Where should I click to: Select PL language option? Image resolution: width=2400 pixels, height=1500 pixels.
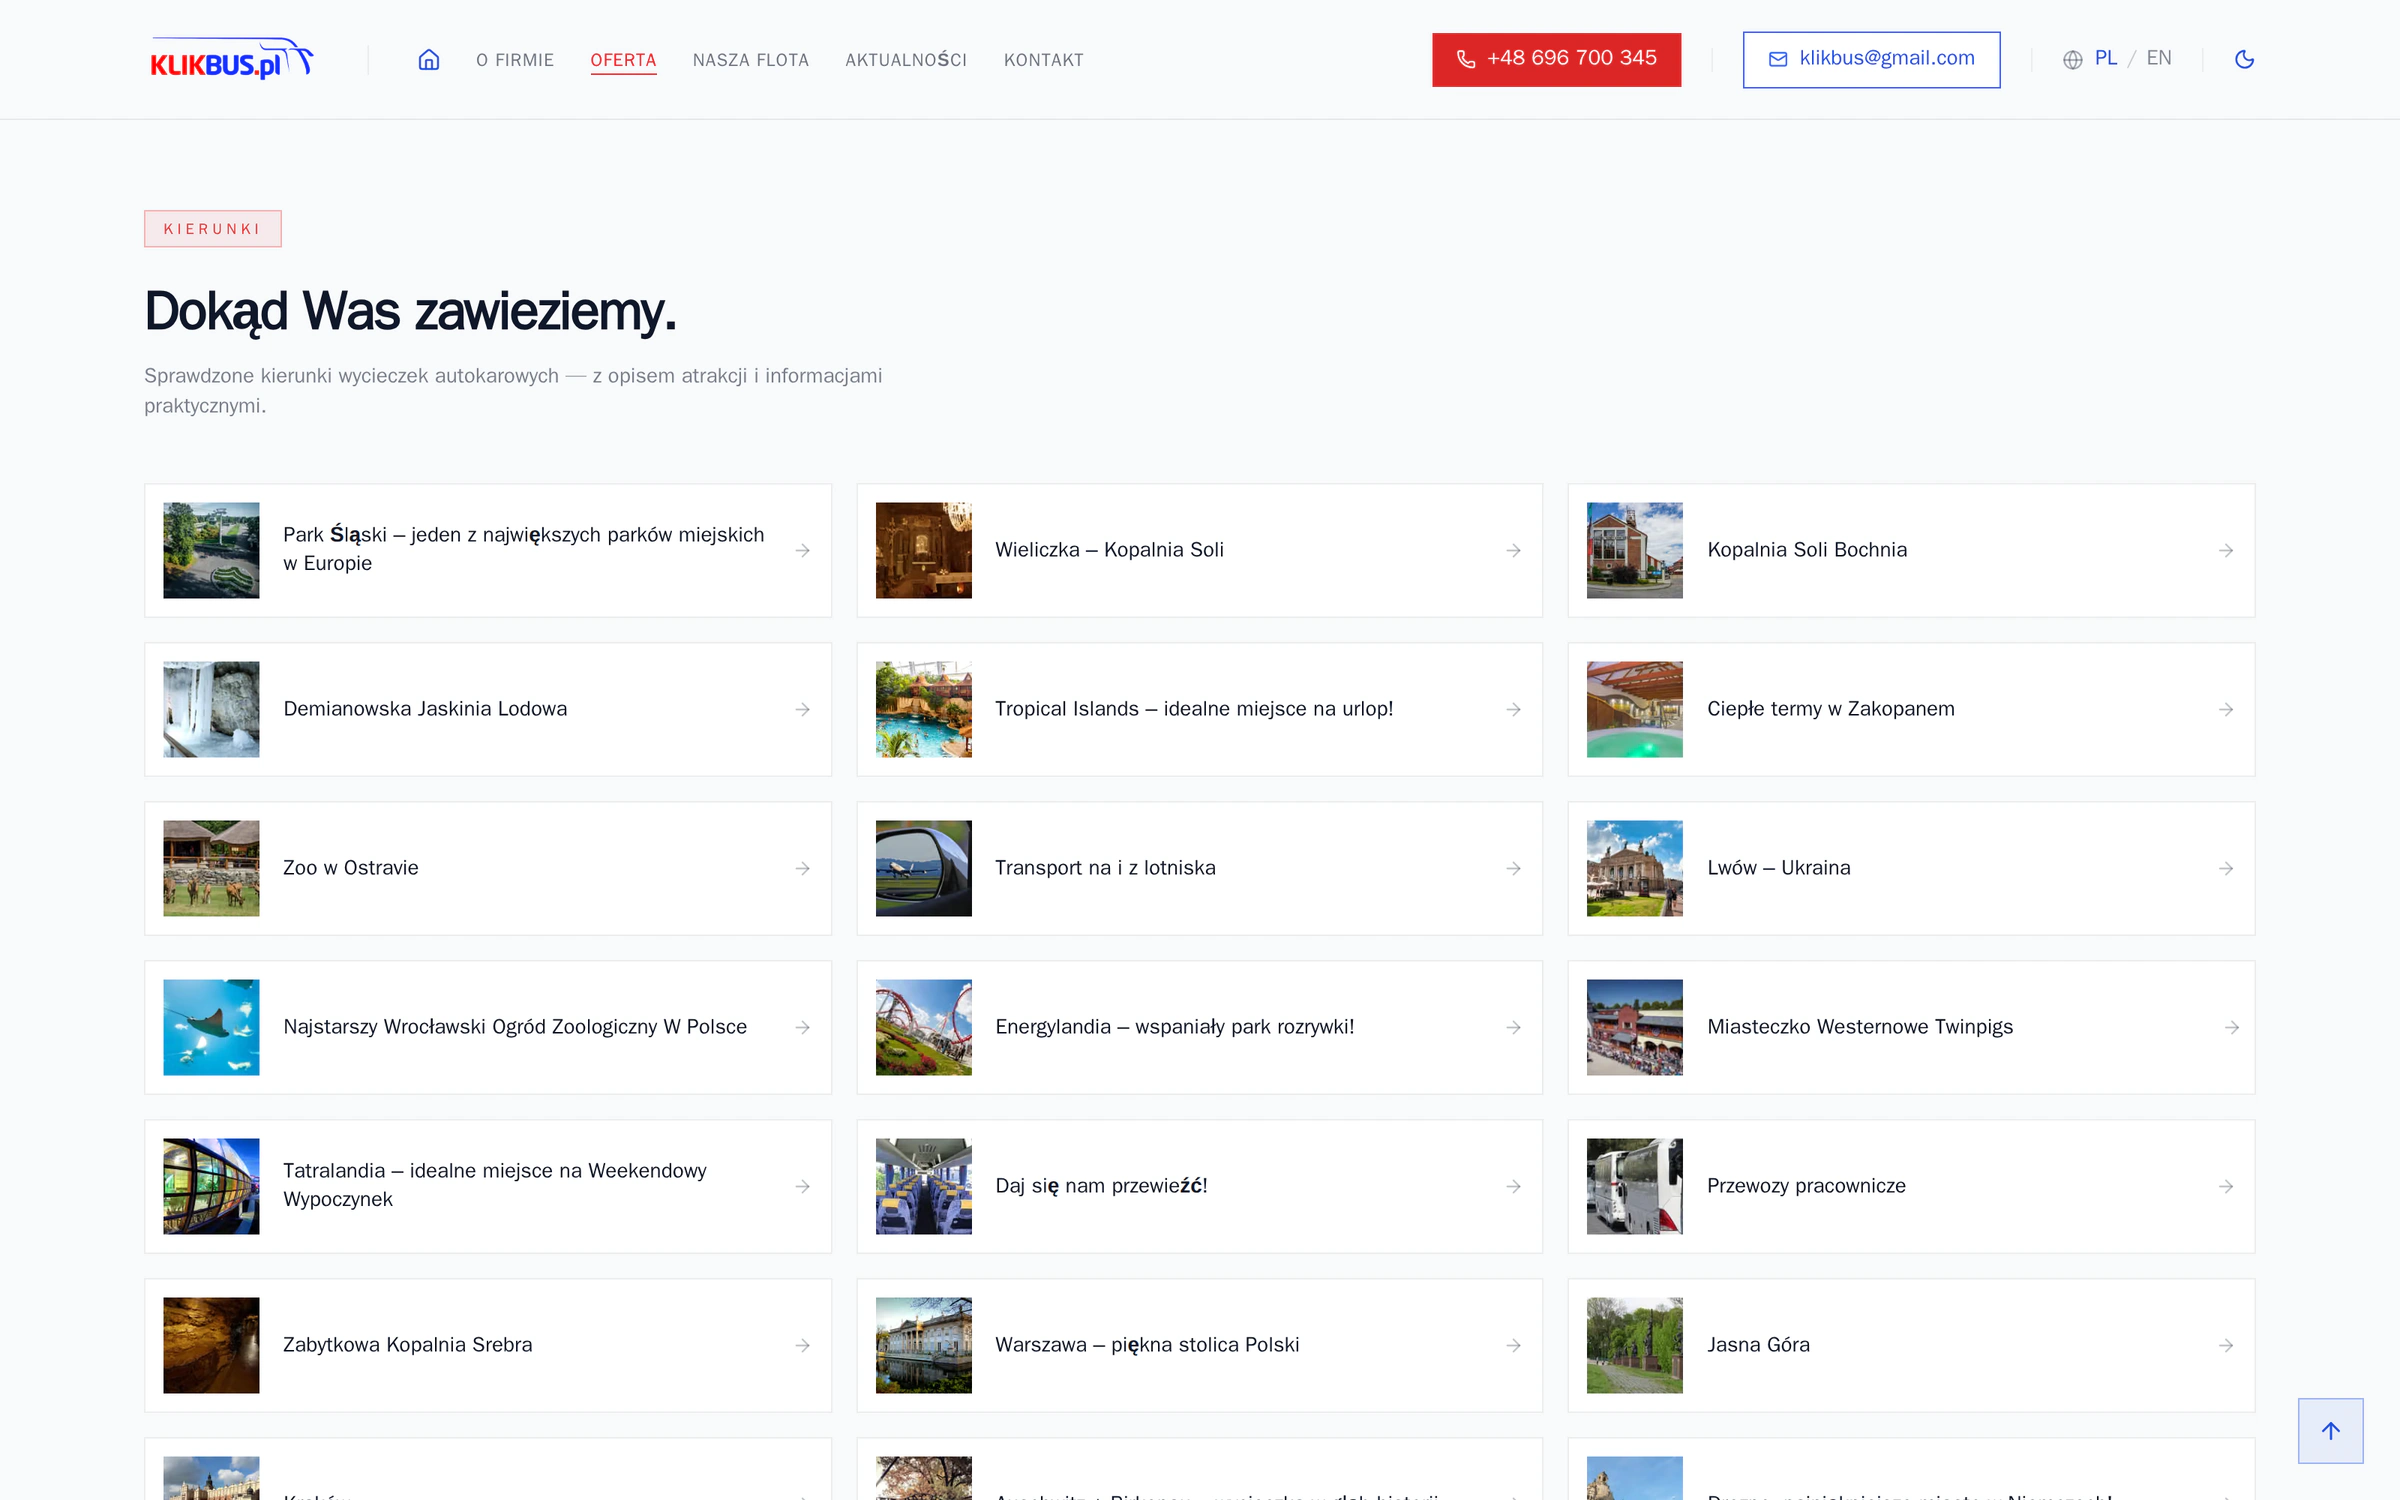[x=2105, y=58]
